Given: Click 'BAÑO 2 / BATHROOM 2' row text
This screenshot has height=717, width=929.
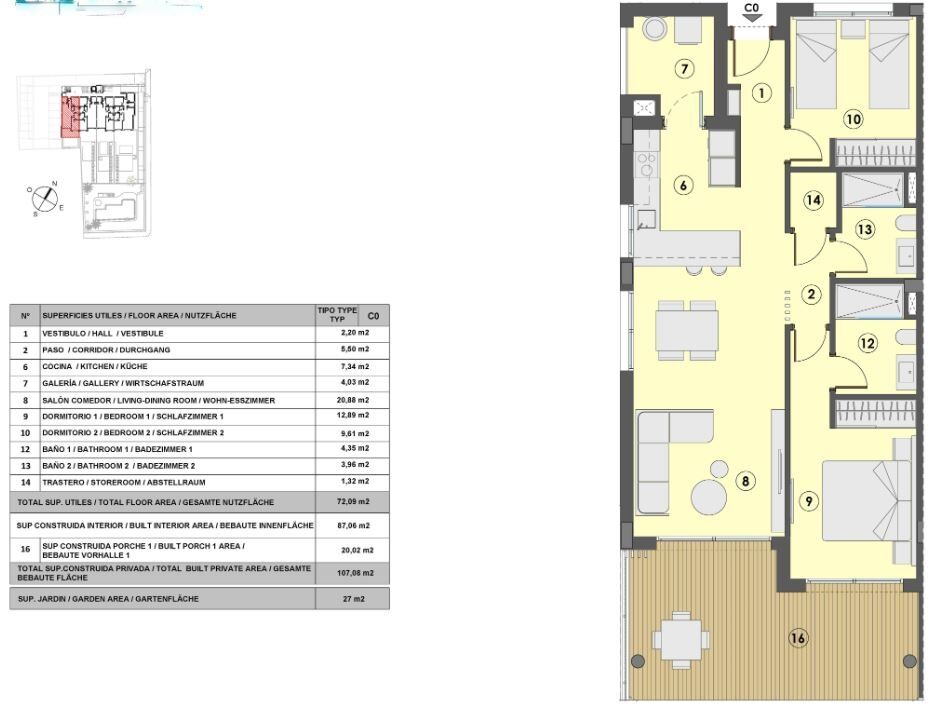Looking at the screenshot, I should pos(118,466).
